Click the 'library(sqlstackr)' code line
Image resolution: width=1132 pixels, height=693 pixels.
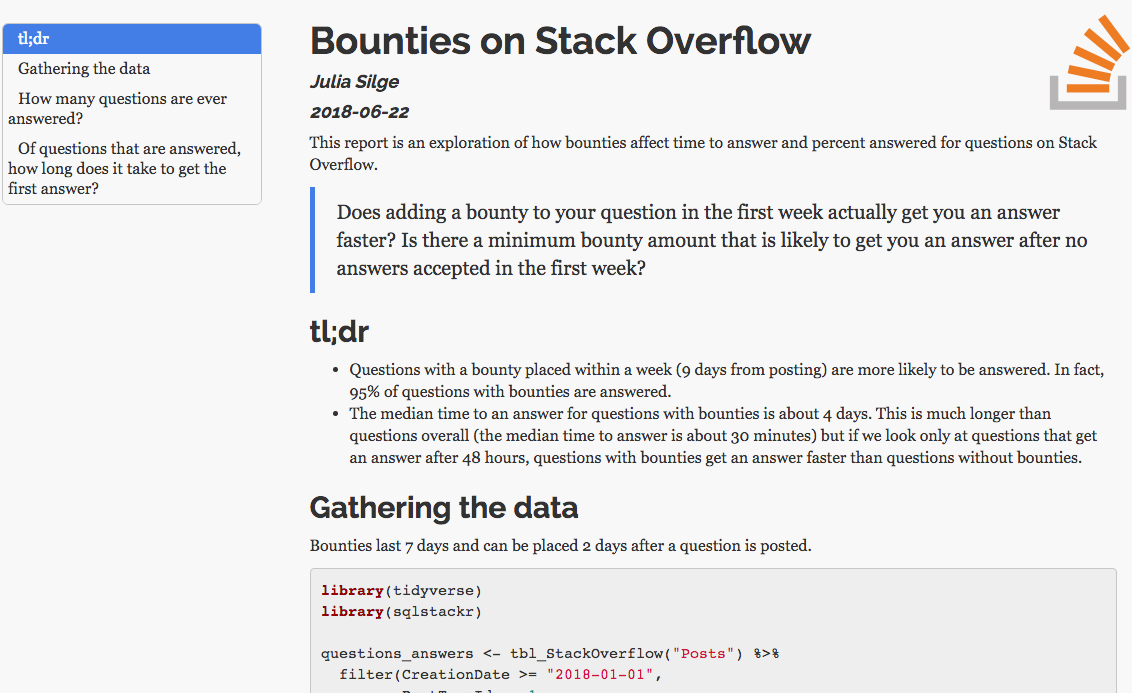click(400, 611)
